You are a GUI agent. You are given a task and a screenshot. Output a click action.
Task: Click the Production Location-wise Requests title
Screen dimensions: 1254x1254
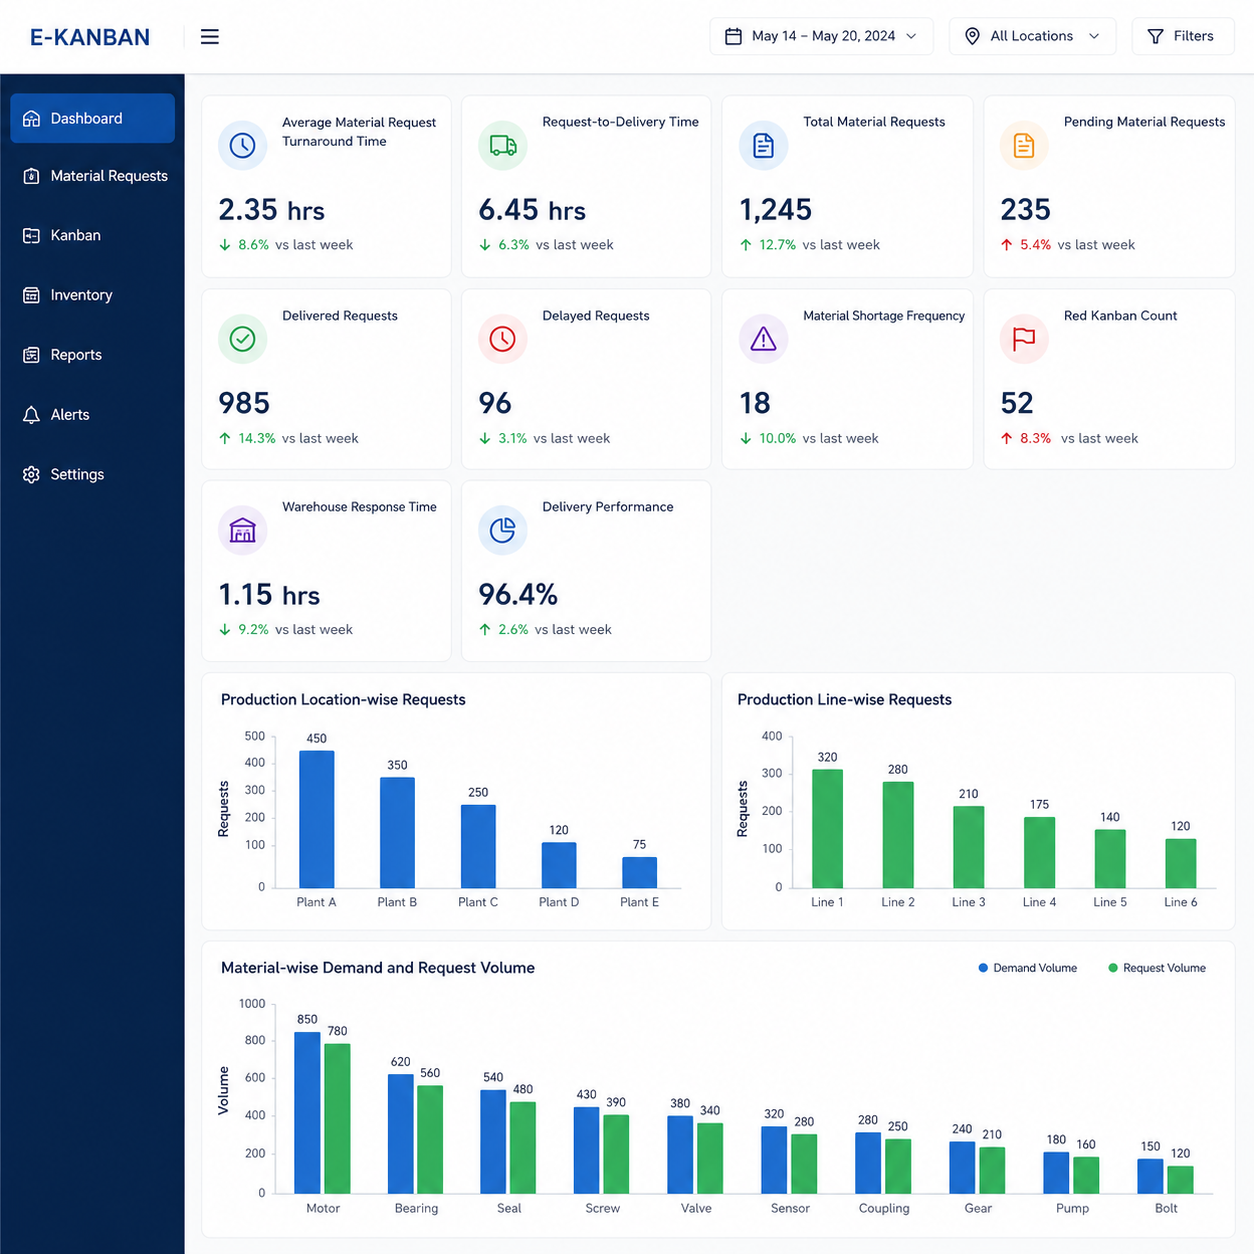(343, 700)
